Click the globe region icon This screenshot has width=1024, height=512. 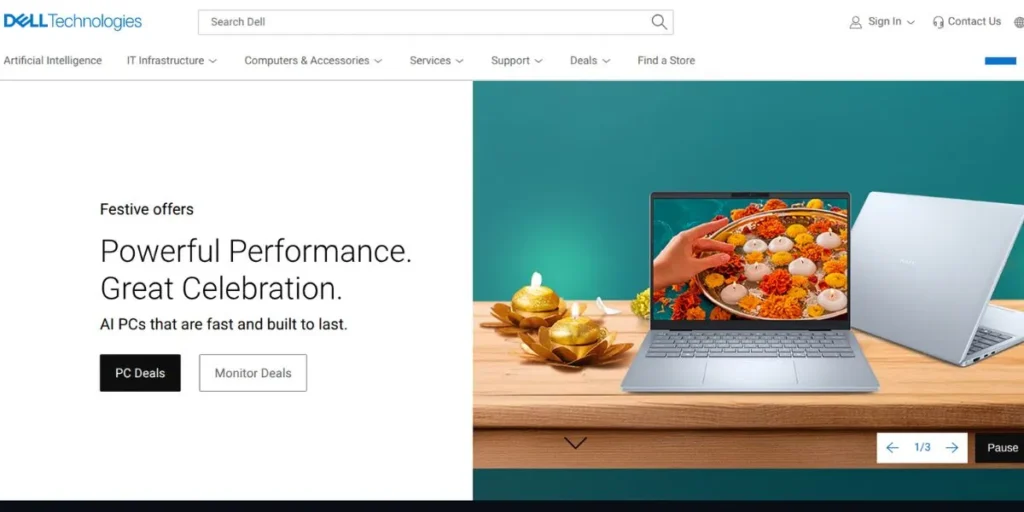pyautogui.click(x=1019, y=22)
